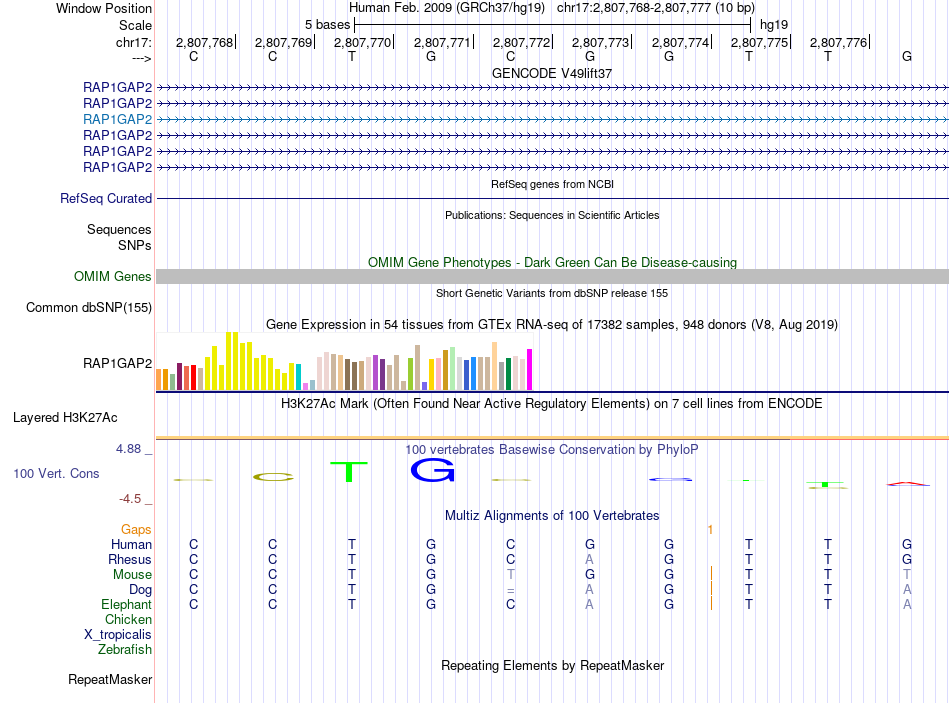Select the Elephant alignment row label
950x703 pixels.
pos(127,605)
